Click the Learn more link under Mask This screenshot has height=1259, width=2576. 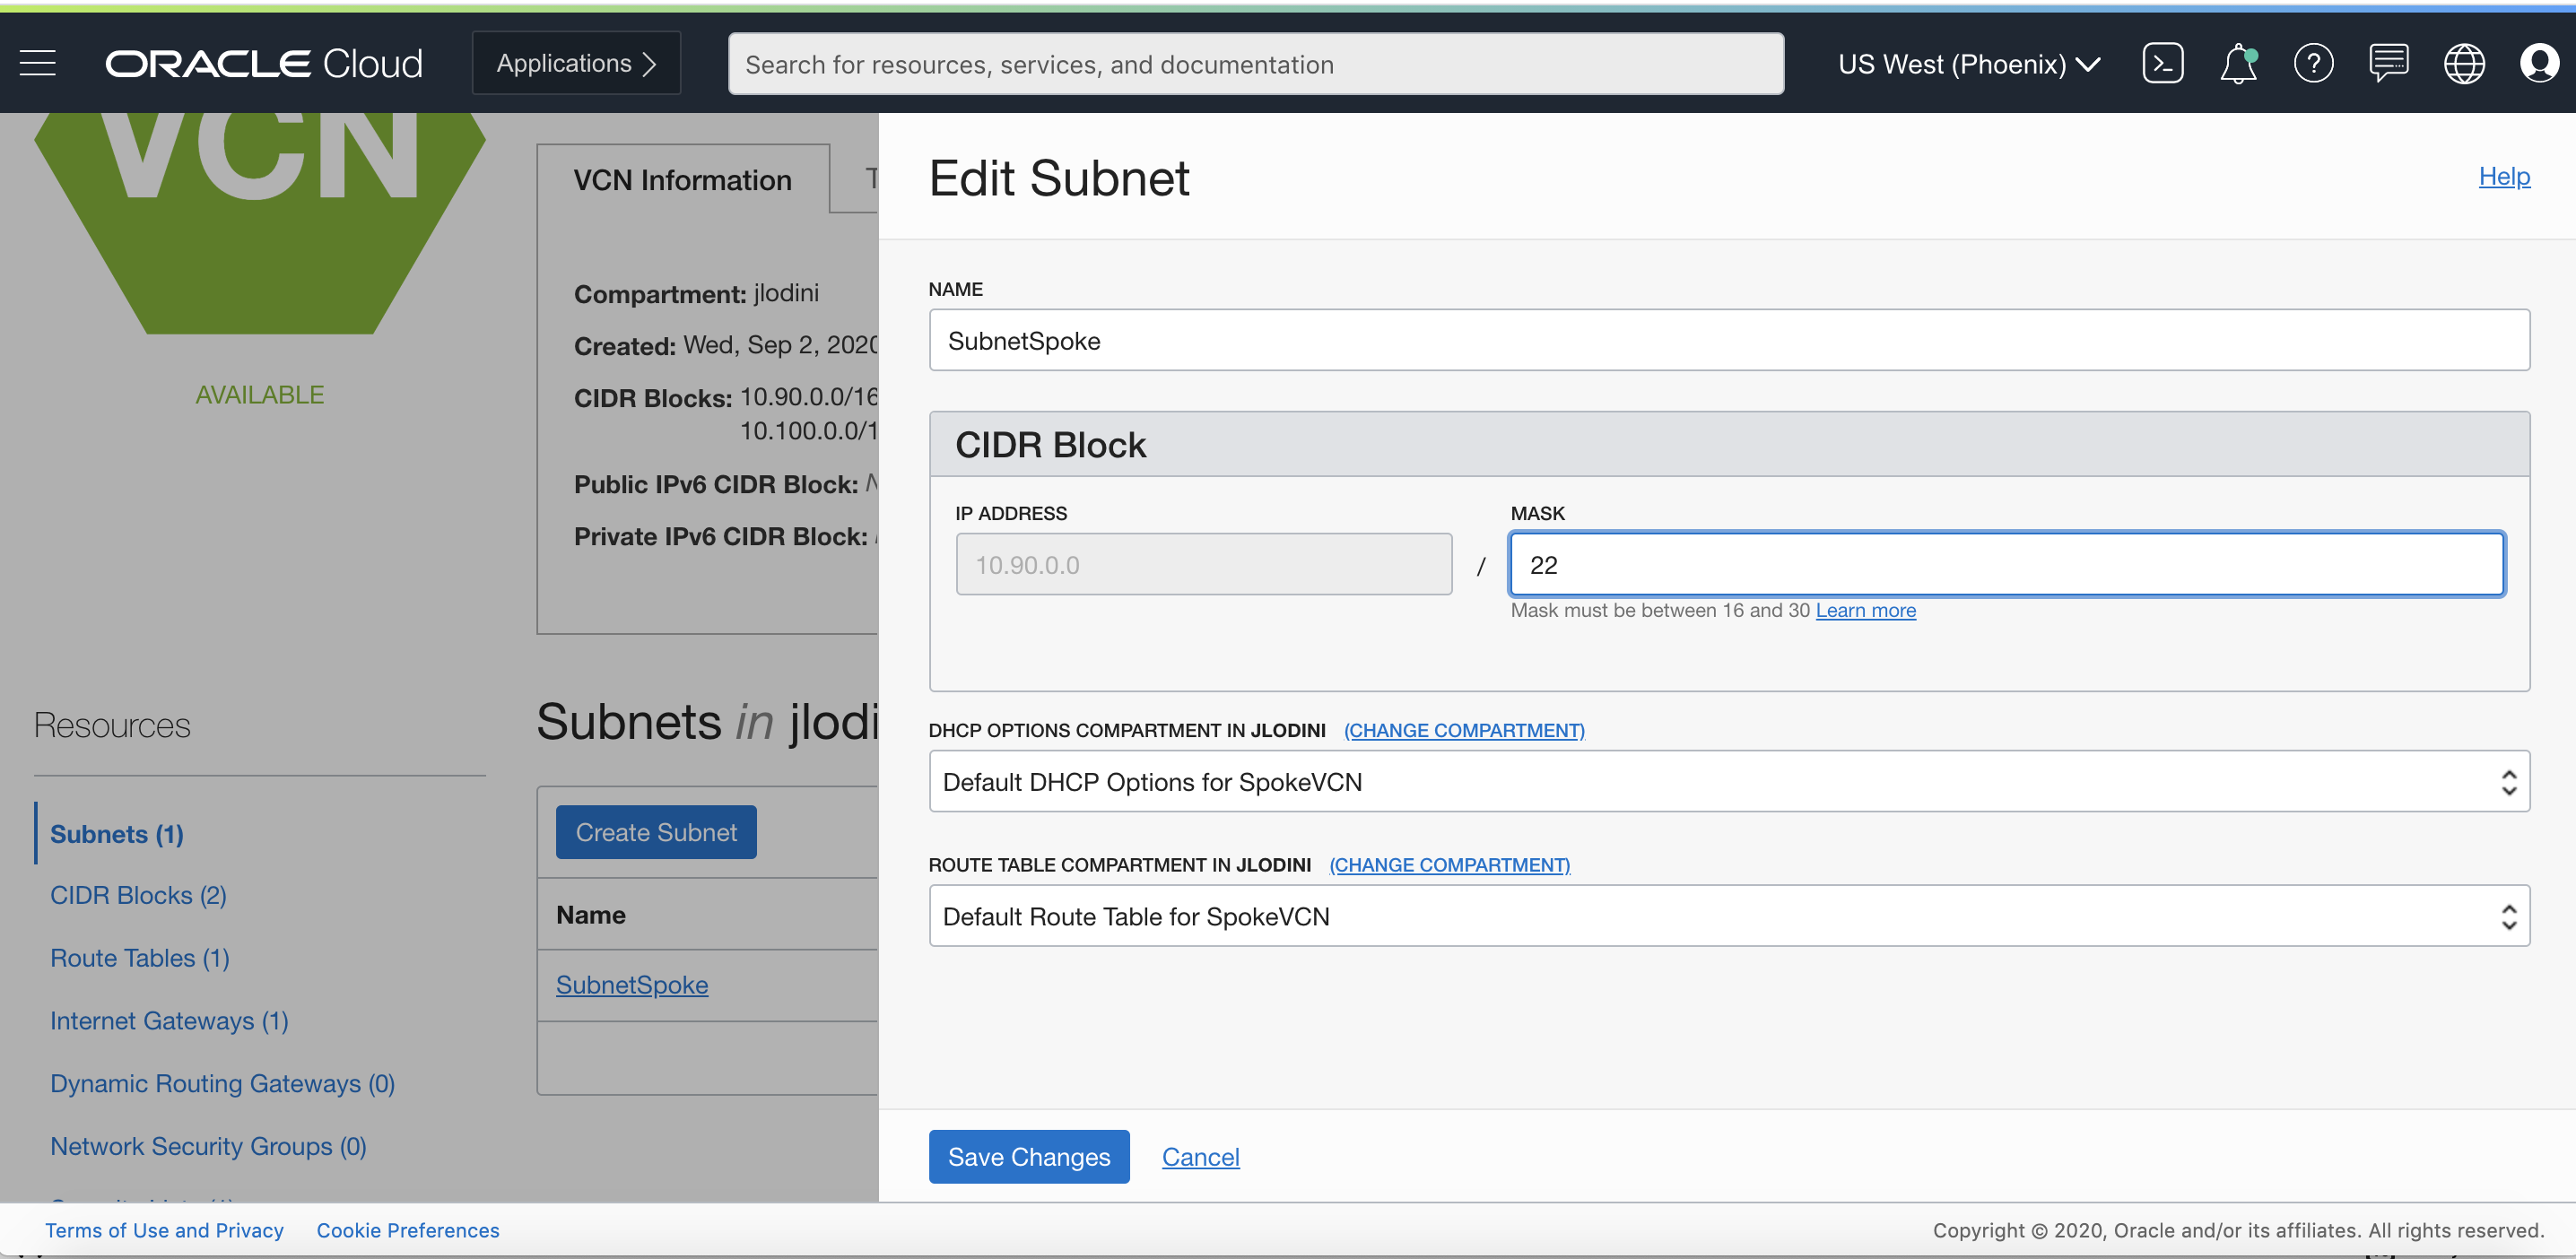click(x=1865, y=610)
